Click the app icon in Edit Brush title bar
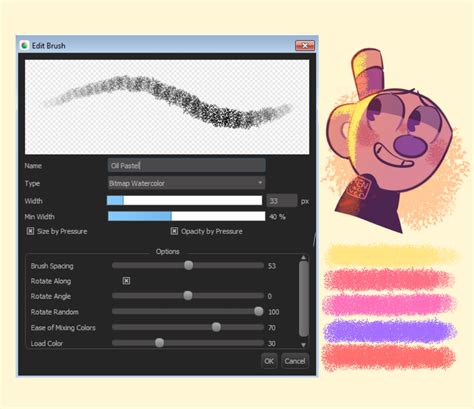 24,45
